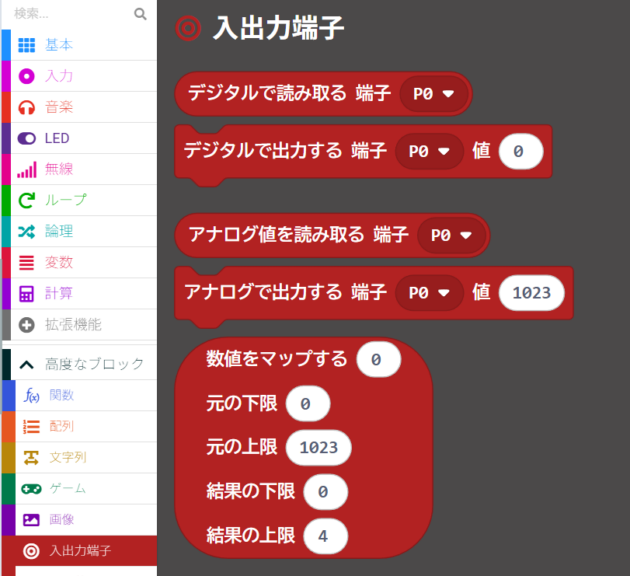Click the 計算 calculator icon

pyautogui.click(x=27, y=293)
